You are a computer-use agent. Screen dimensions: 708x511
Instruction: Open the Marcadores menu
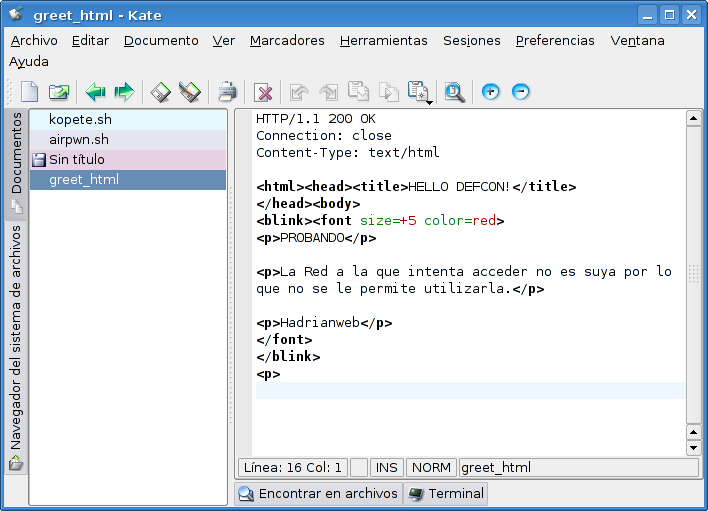287,41
